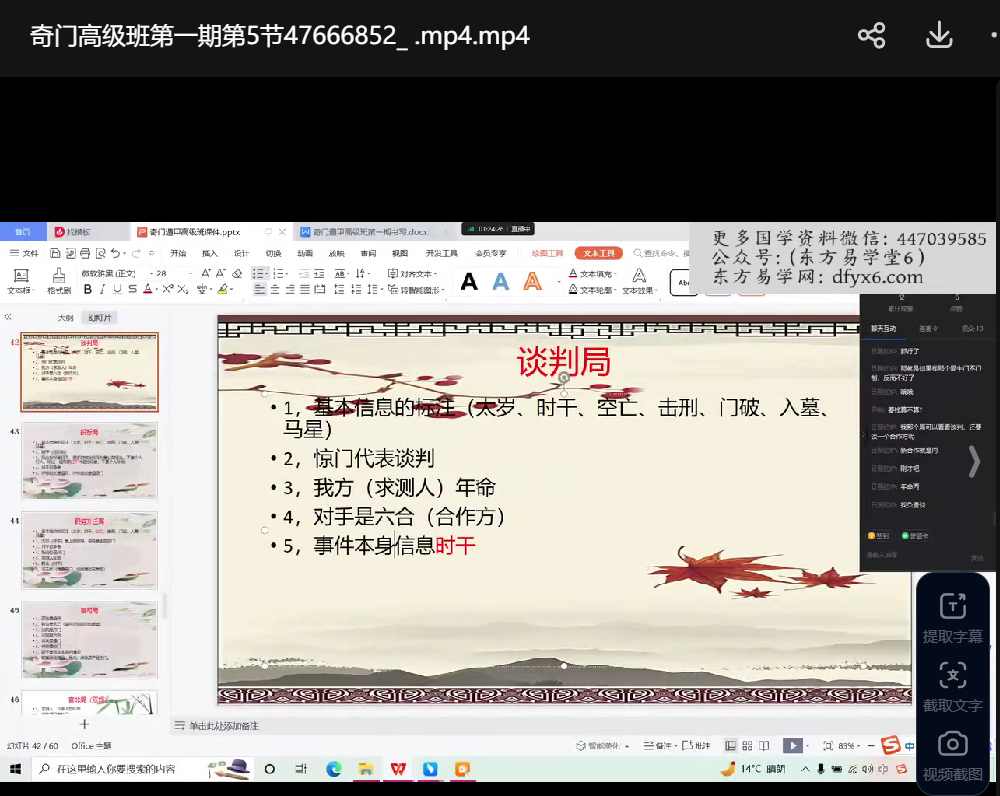Toggle Italic formatting

coord(102,289)
